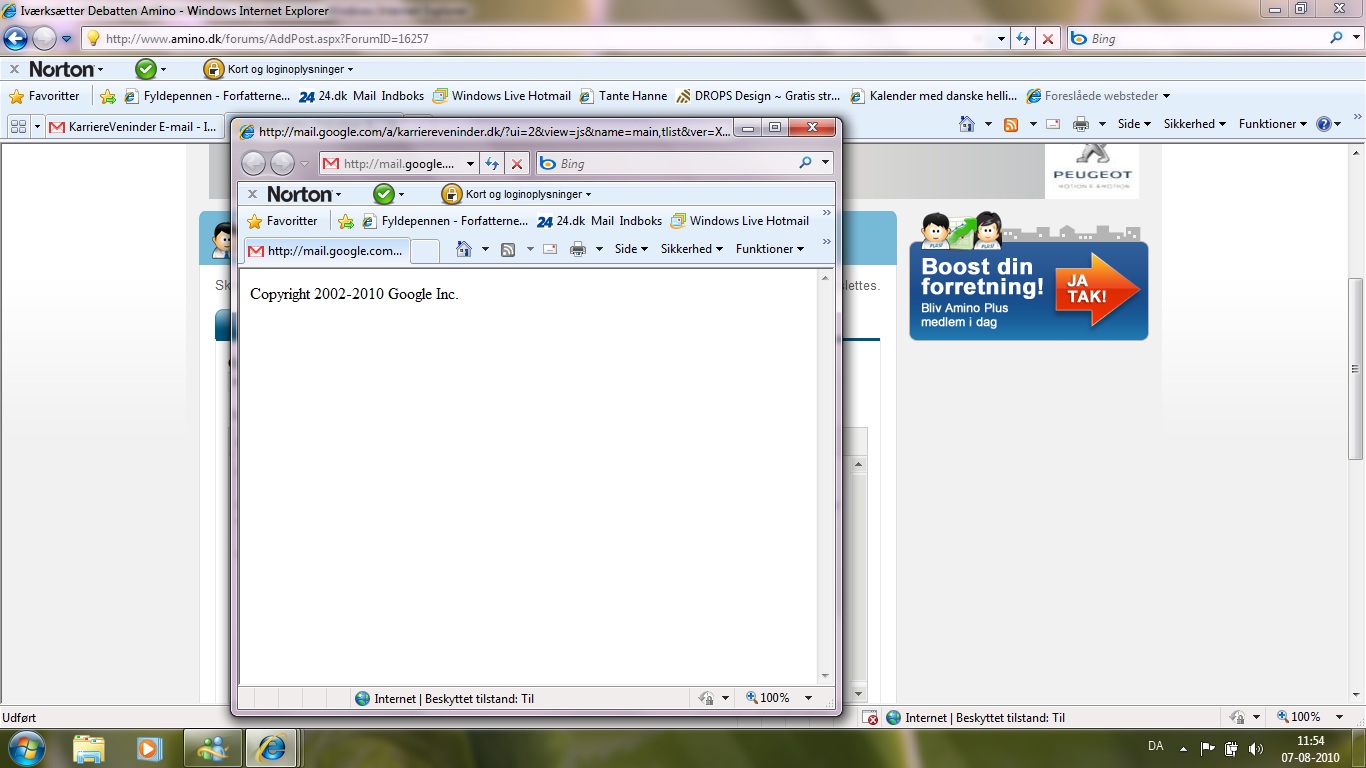Open the blue Help question mark icon
This screenshot has width=1366, height=768.
point(1324,124)
